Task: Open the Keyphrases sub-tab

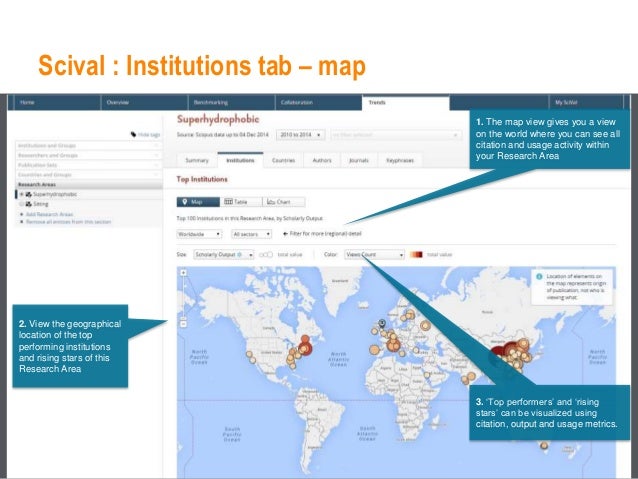Action: [x=400, y=160]
